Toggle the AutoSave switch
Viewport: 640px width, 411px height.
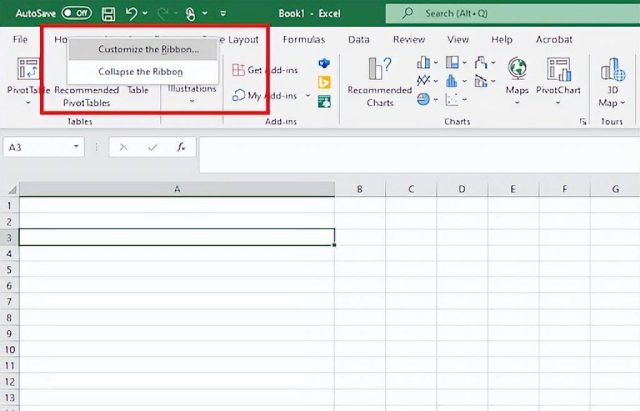pyautogui.click(x=77, y=13)
